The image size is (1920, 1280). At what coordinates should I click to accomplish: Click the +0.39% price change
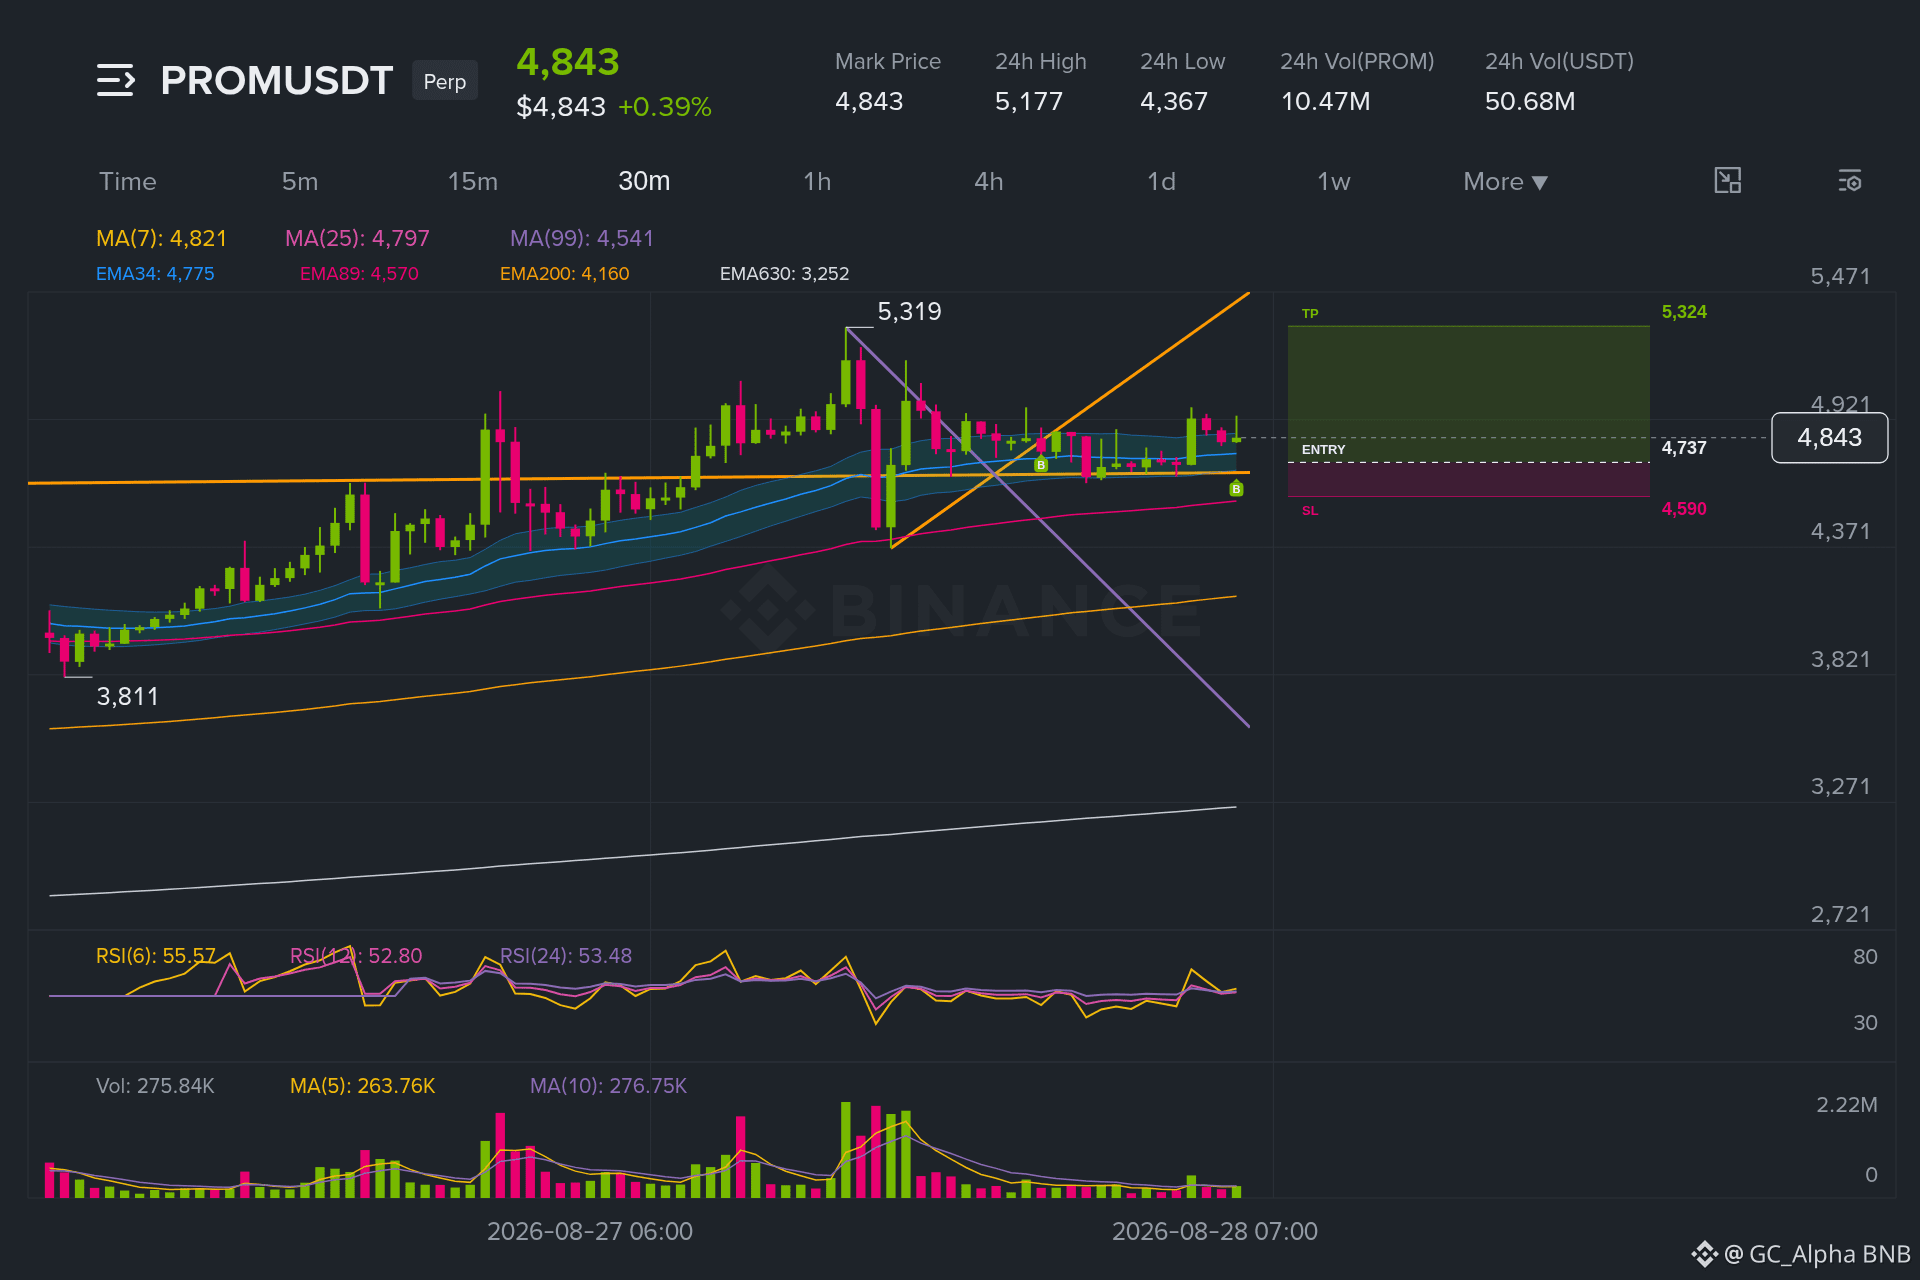[665, 107]
